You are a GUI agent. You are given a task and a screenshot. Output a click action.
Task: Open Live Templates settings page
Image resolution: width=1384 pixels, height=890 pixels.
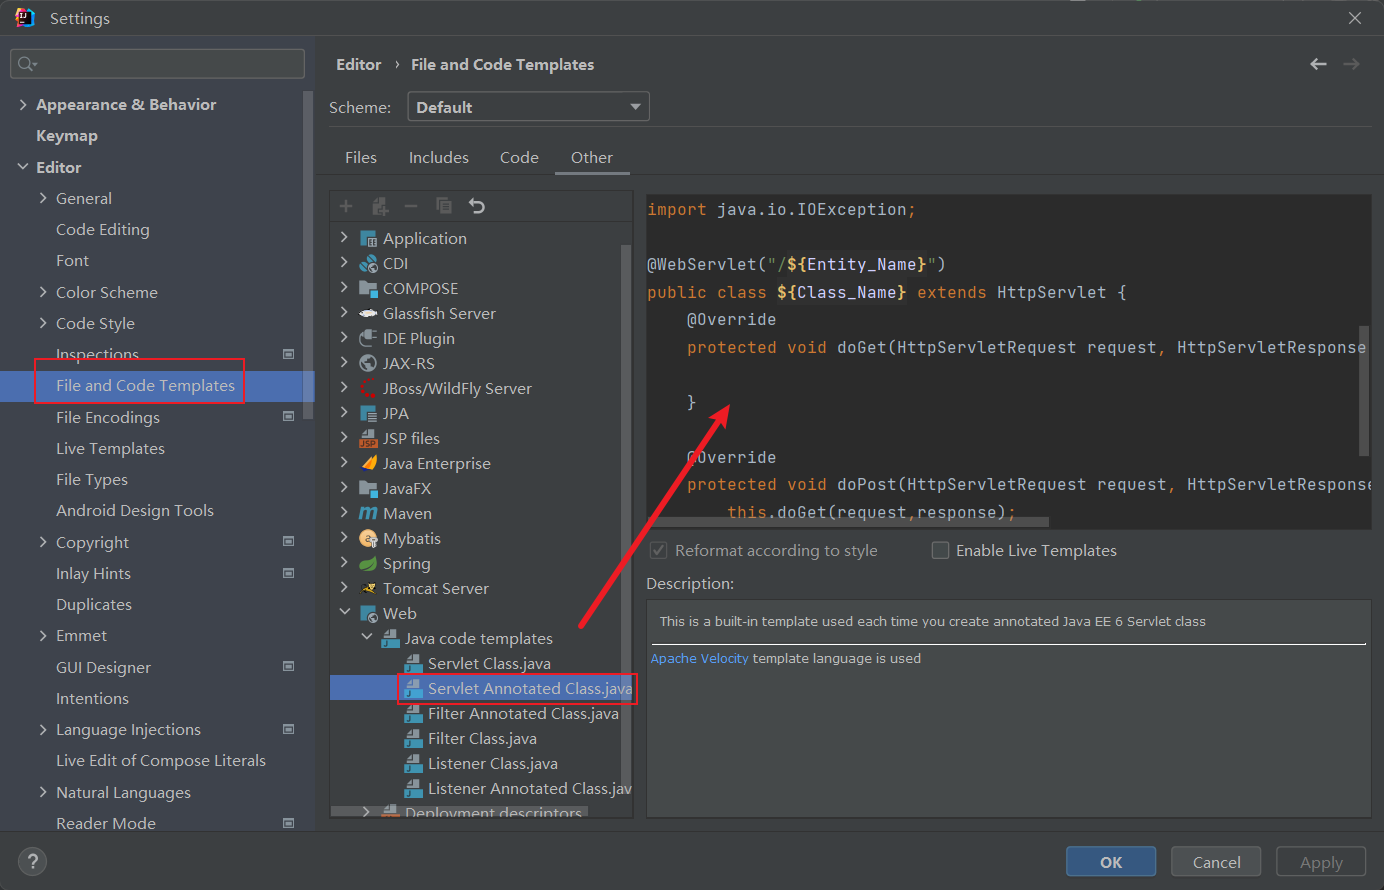[x=110, y=448]
